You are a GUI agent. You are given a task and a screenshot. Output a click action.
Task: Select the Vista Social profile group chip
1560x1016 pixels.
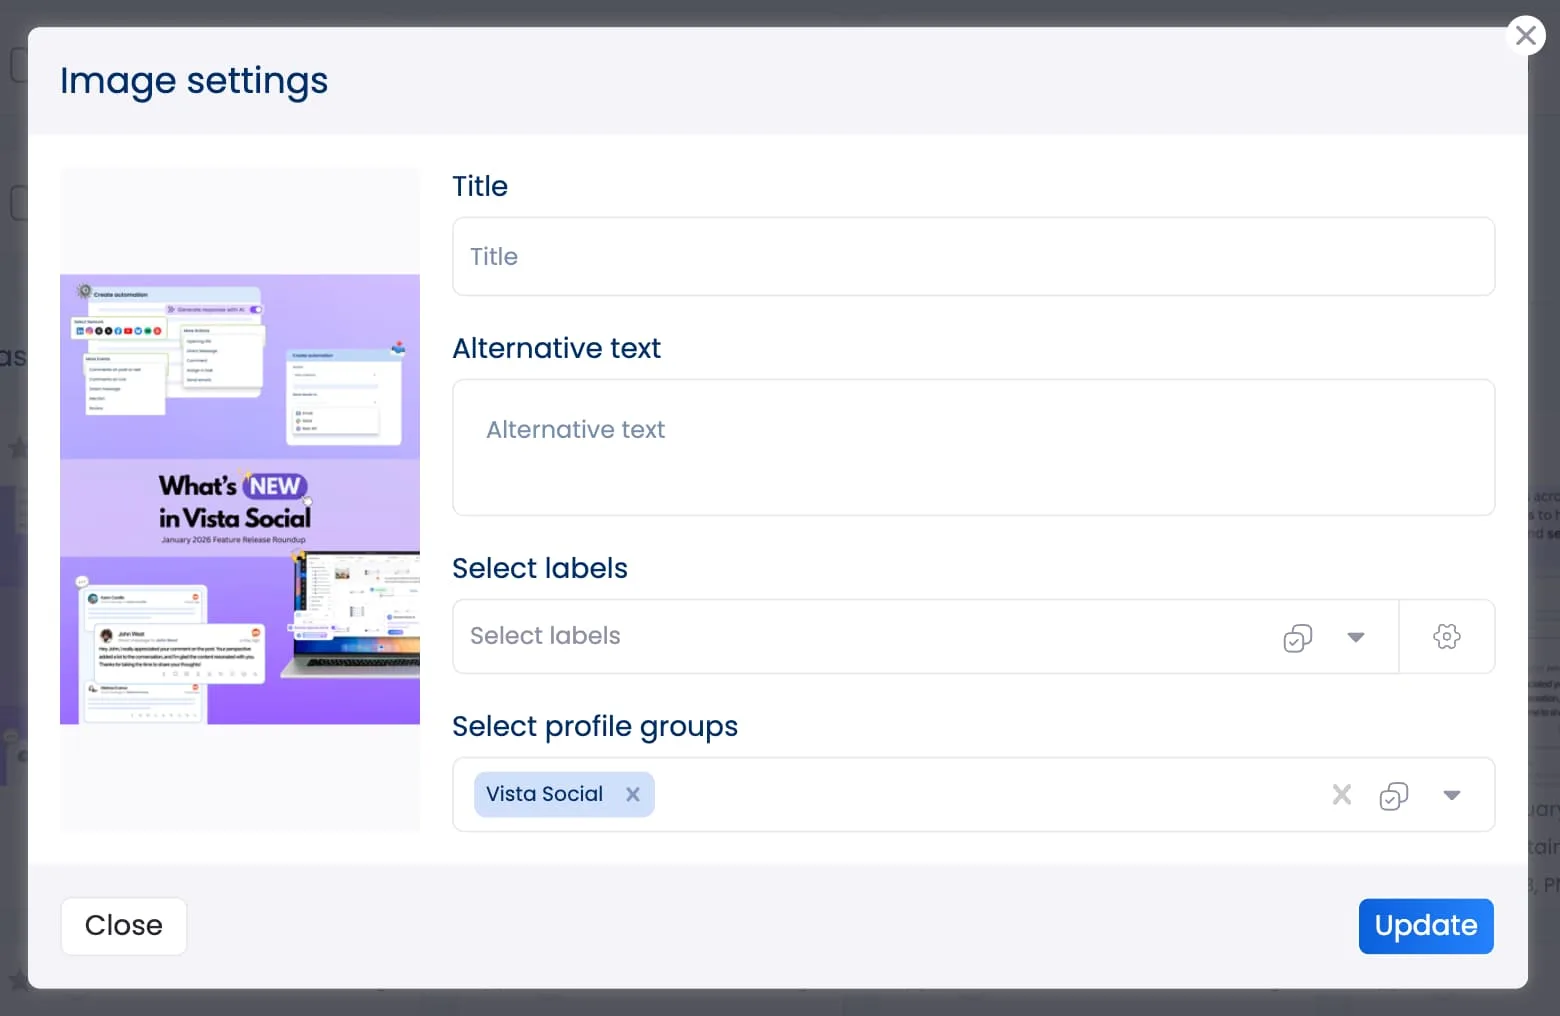(x=545, y=793)
